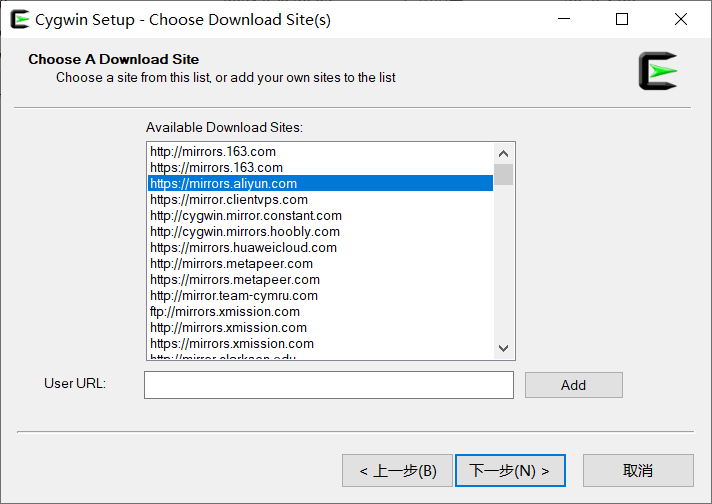Pick http://mirror.team-cymru.com mirror
Screen dimensions: 712x504
[320, 296]
